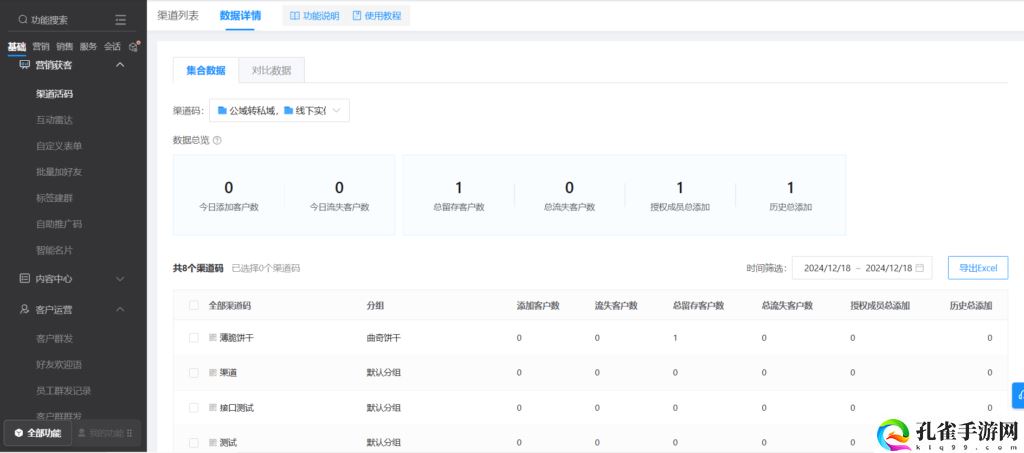Image resolution: width=1024 pixels, height=453 pixels.
Task: Collapse the sidebar with the menu icon
Action: [x=121, y=20]
